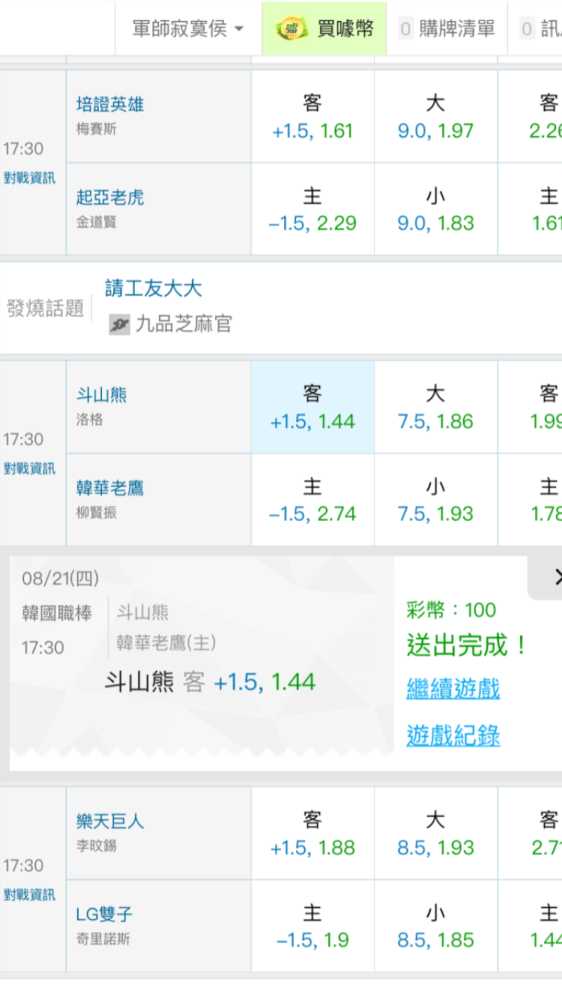Image resolution: width=562 pixels, height=1000 pixels.
Task: Open the 樂天巨人 team link
Action: (110, 821)
